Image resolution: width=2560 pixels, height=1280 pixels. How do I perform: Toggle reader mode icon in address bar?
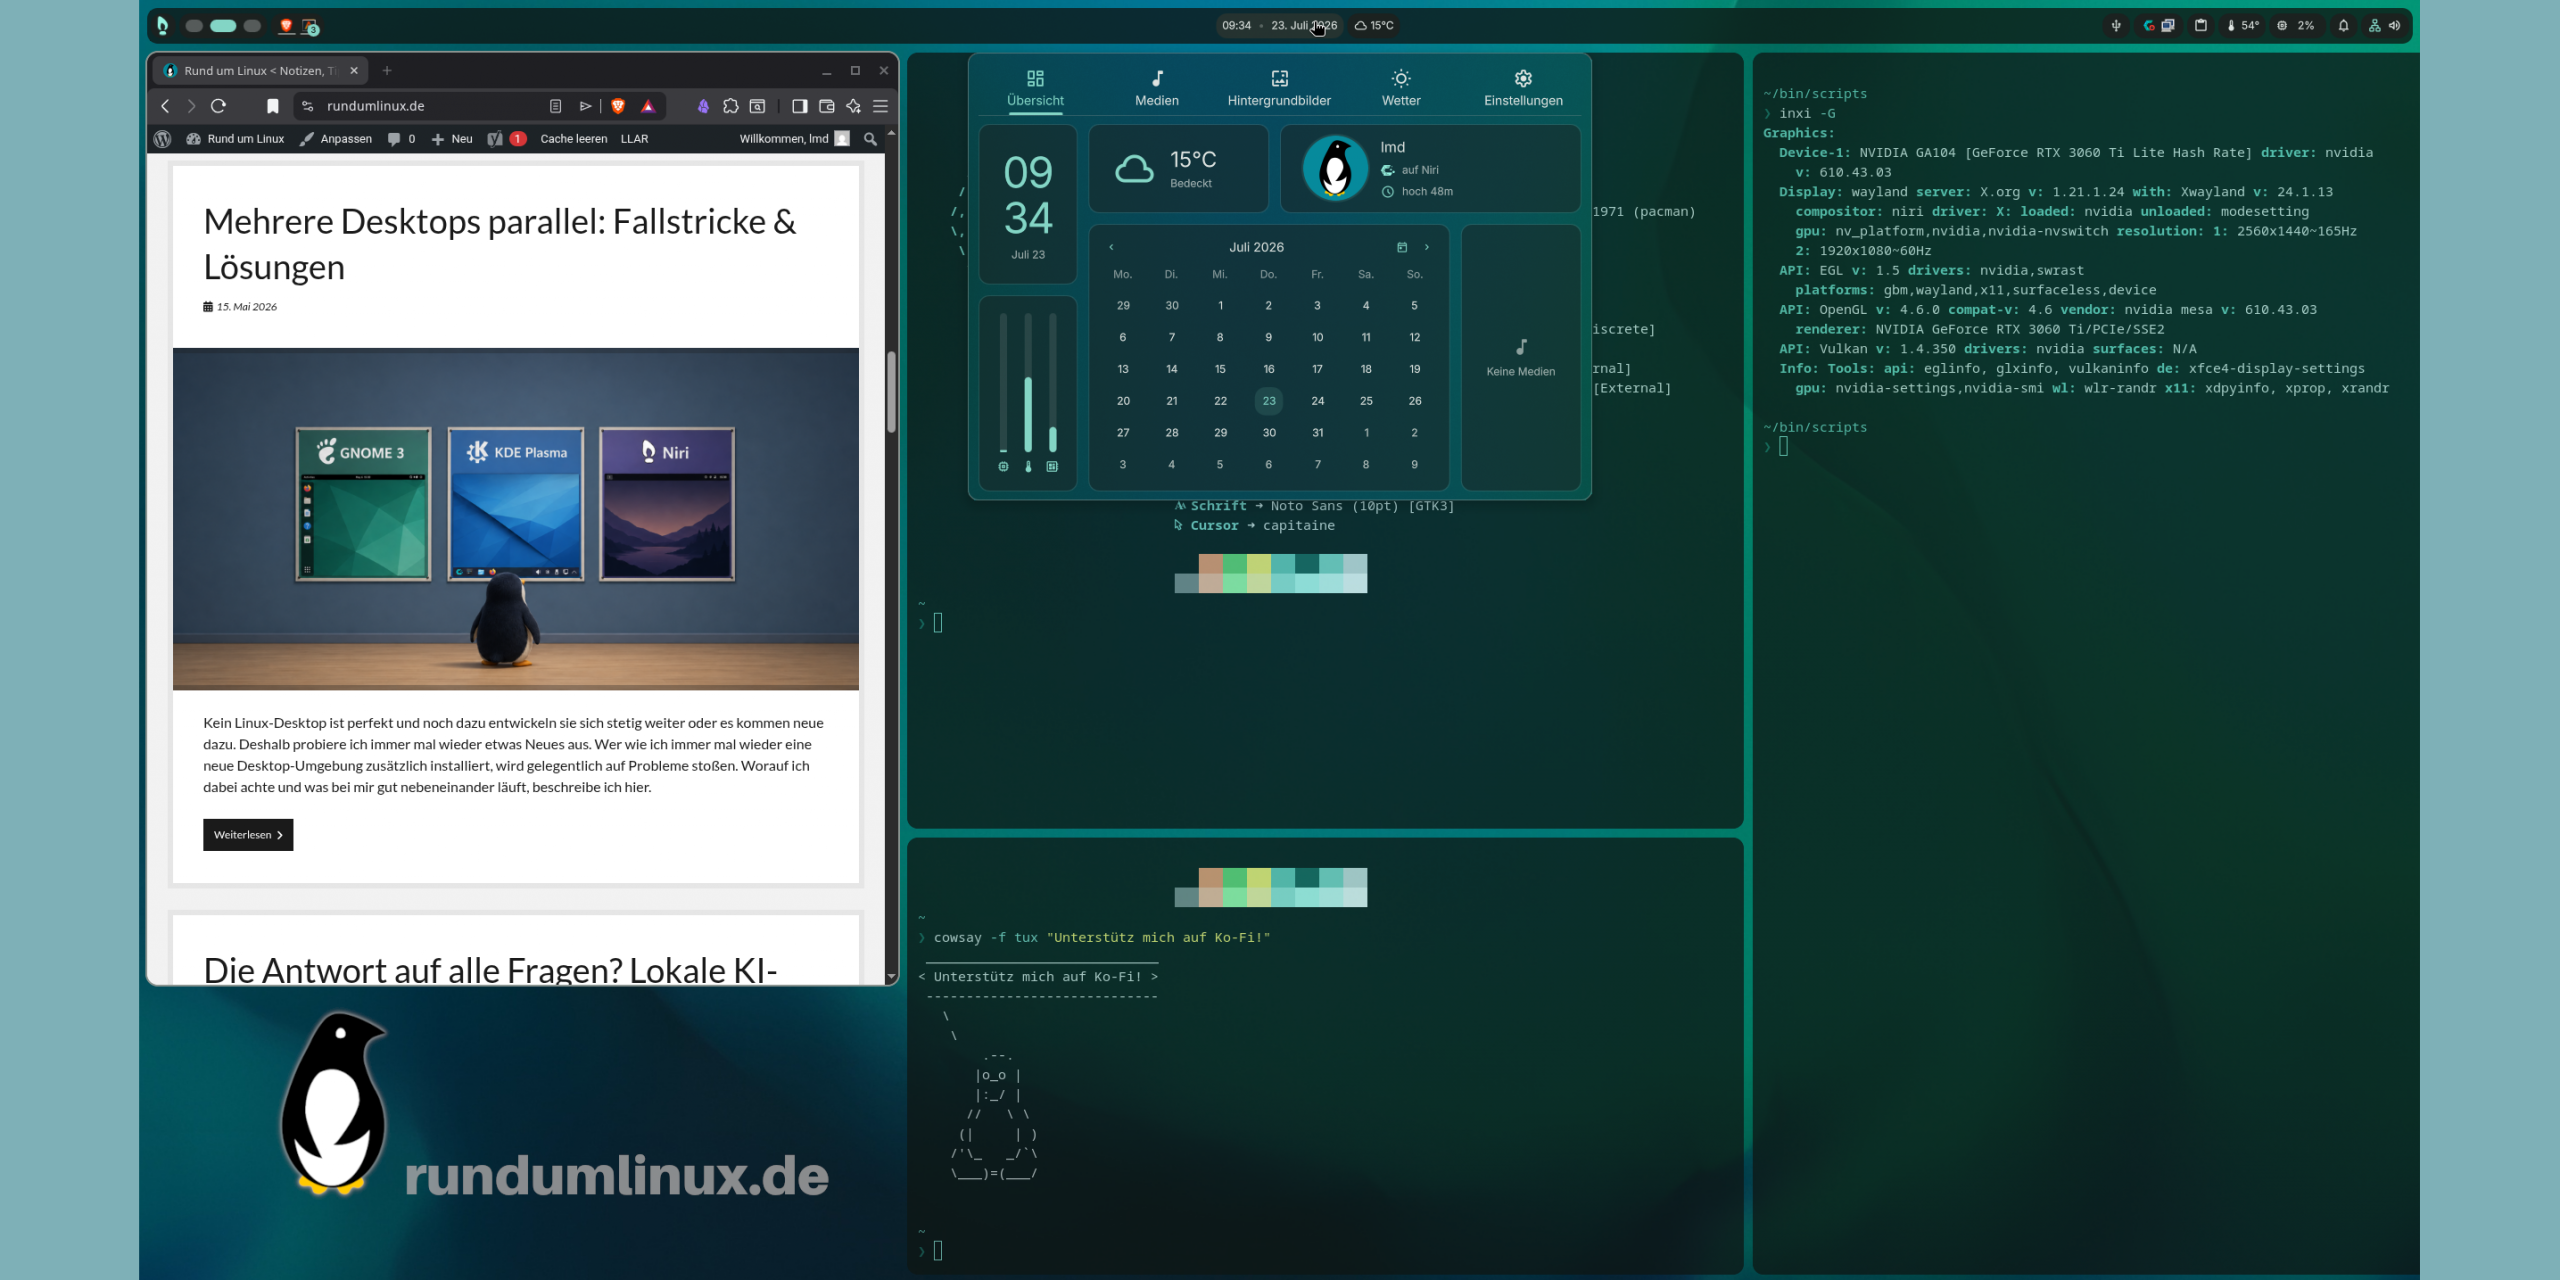[x=556, y=106]
